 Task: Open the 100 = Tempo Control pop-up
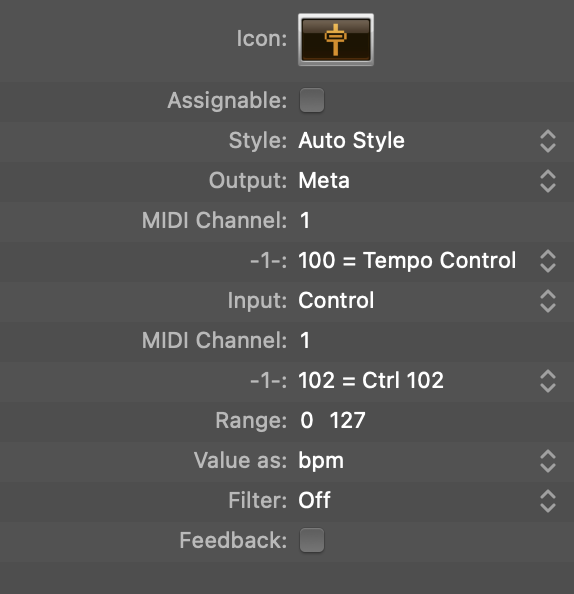[x=427, y=261]
